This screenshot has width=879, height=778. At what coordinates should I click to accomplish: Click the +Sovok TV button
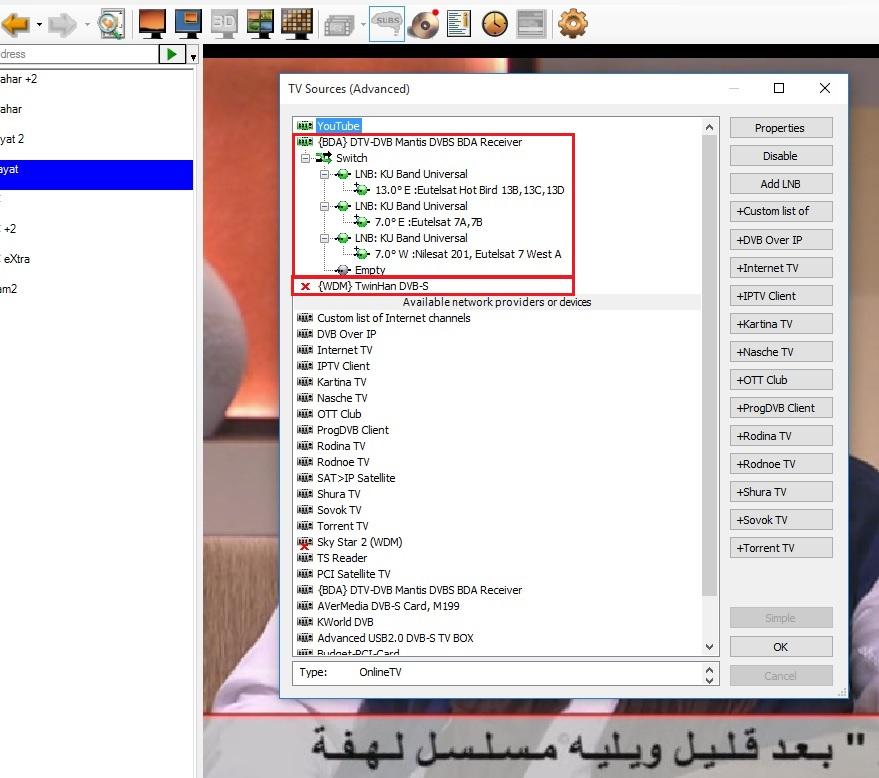(x=780, y=520)
